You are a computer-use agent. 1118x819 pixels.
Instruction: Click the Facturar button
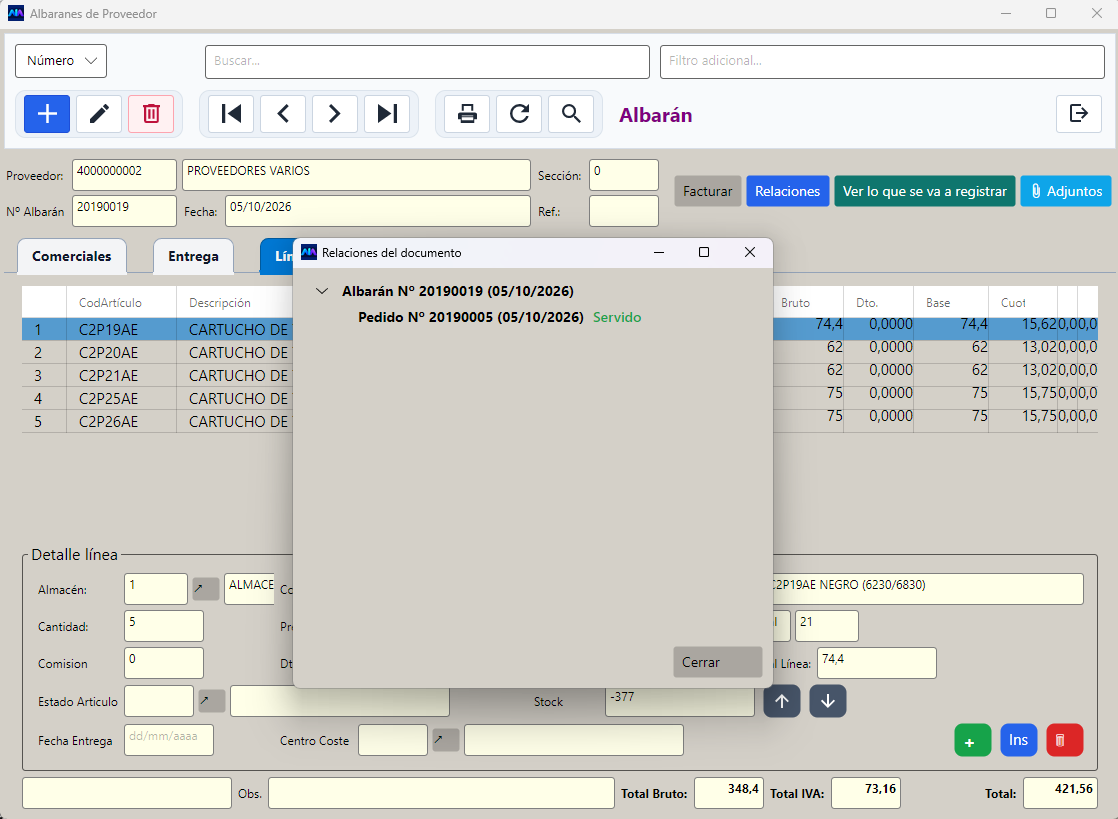click(707, 191)
